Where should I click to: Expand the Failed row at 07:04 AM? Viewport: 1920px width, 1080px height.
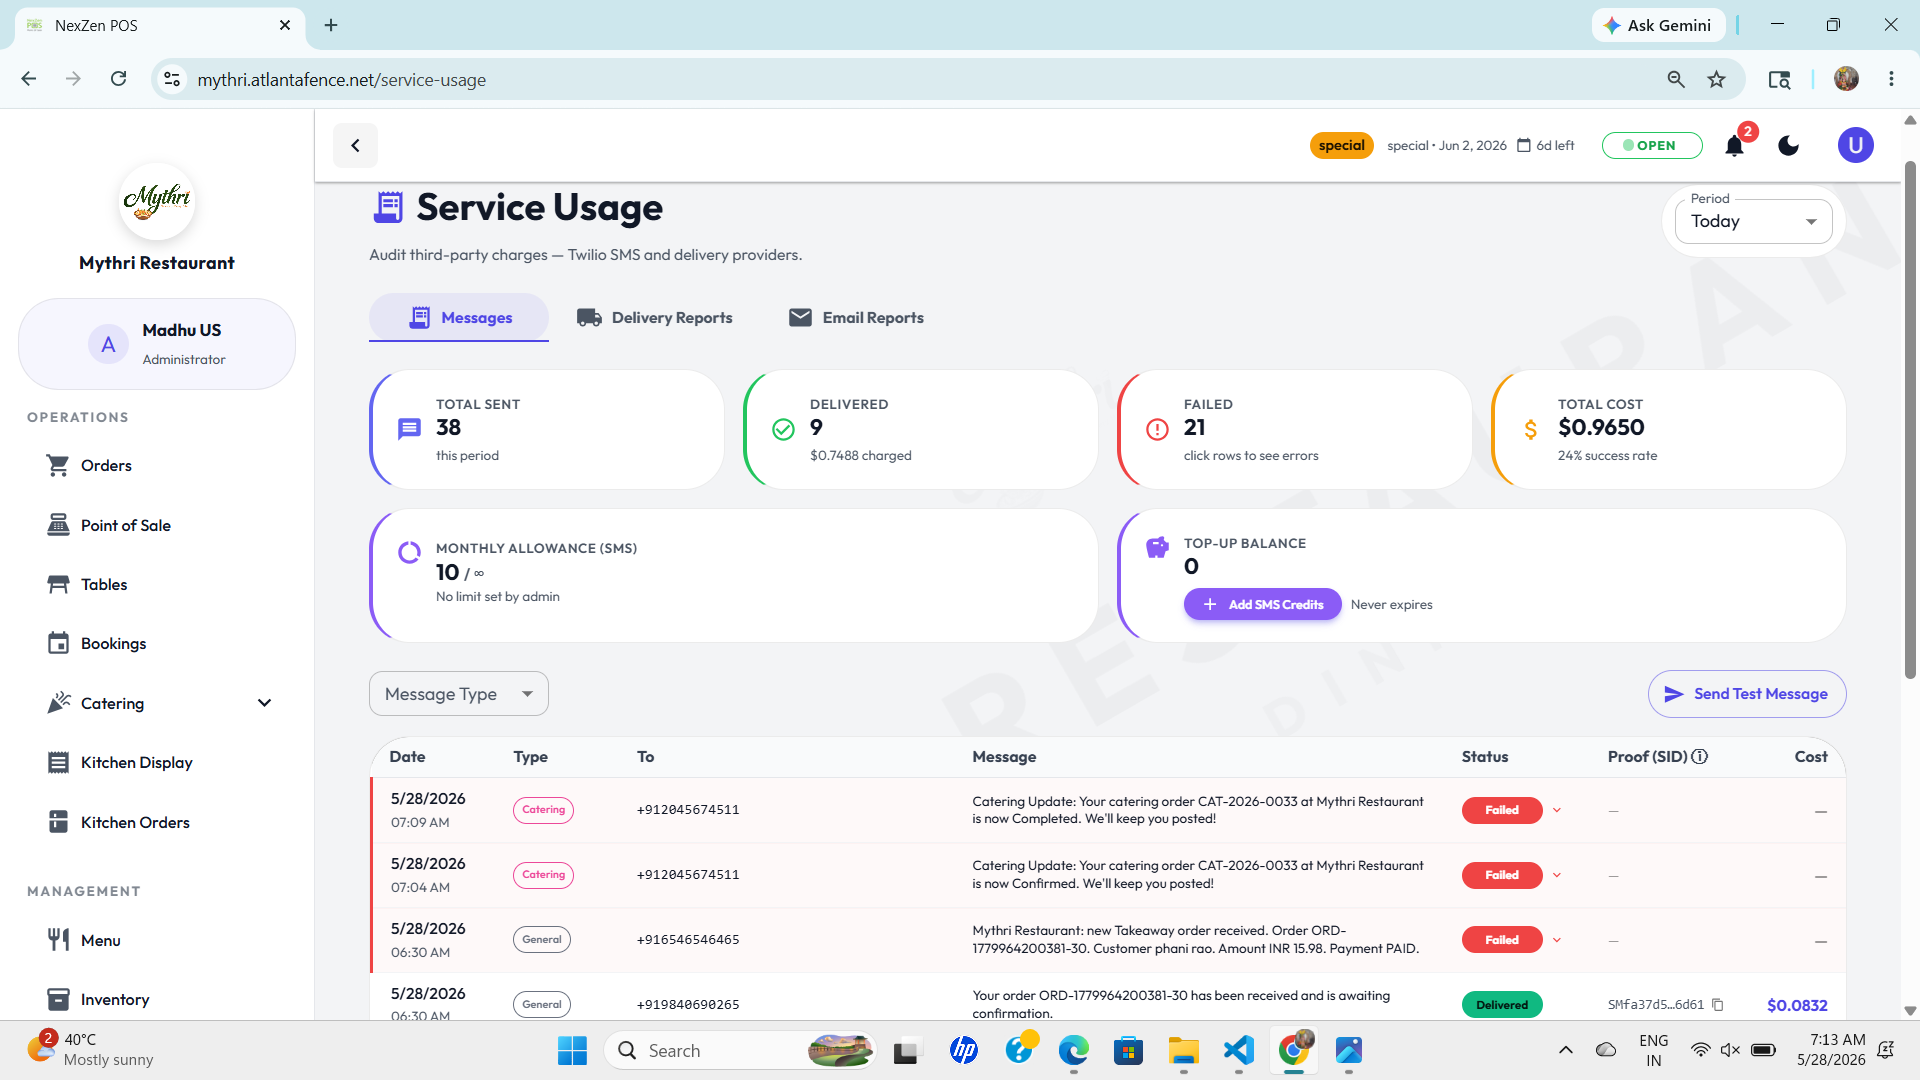tap(1557, 875)
